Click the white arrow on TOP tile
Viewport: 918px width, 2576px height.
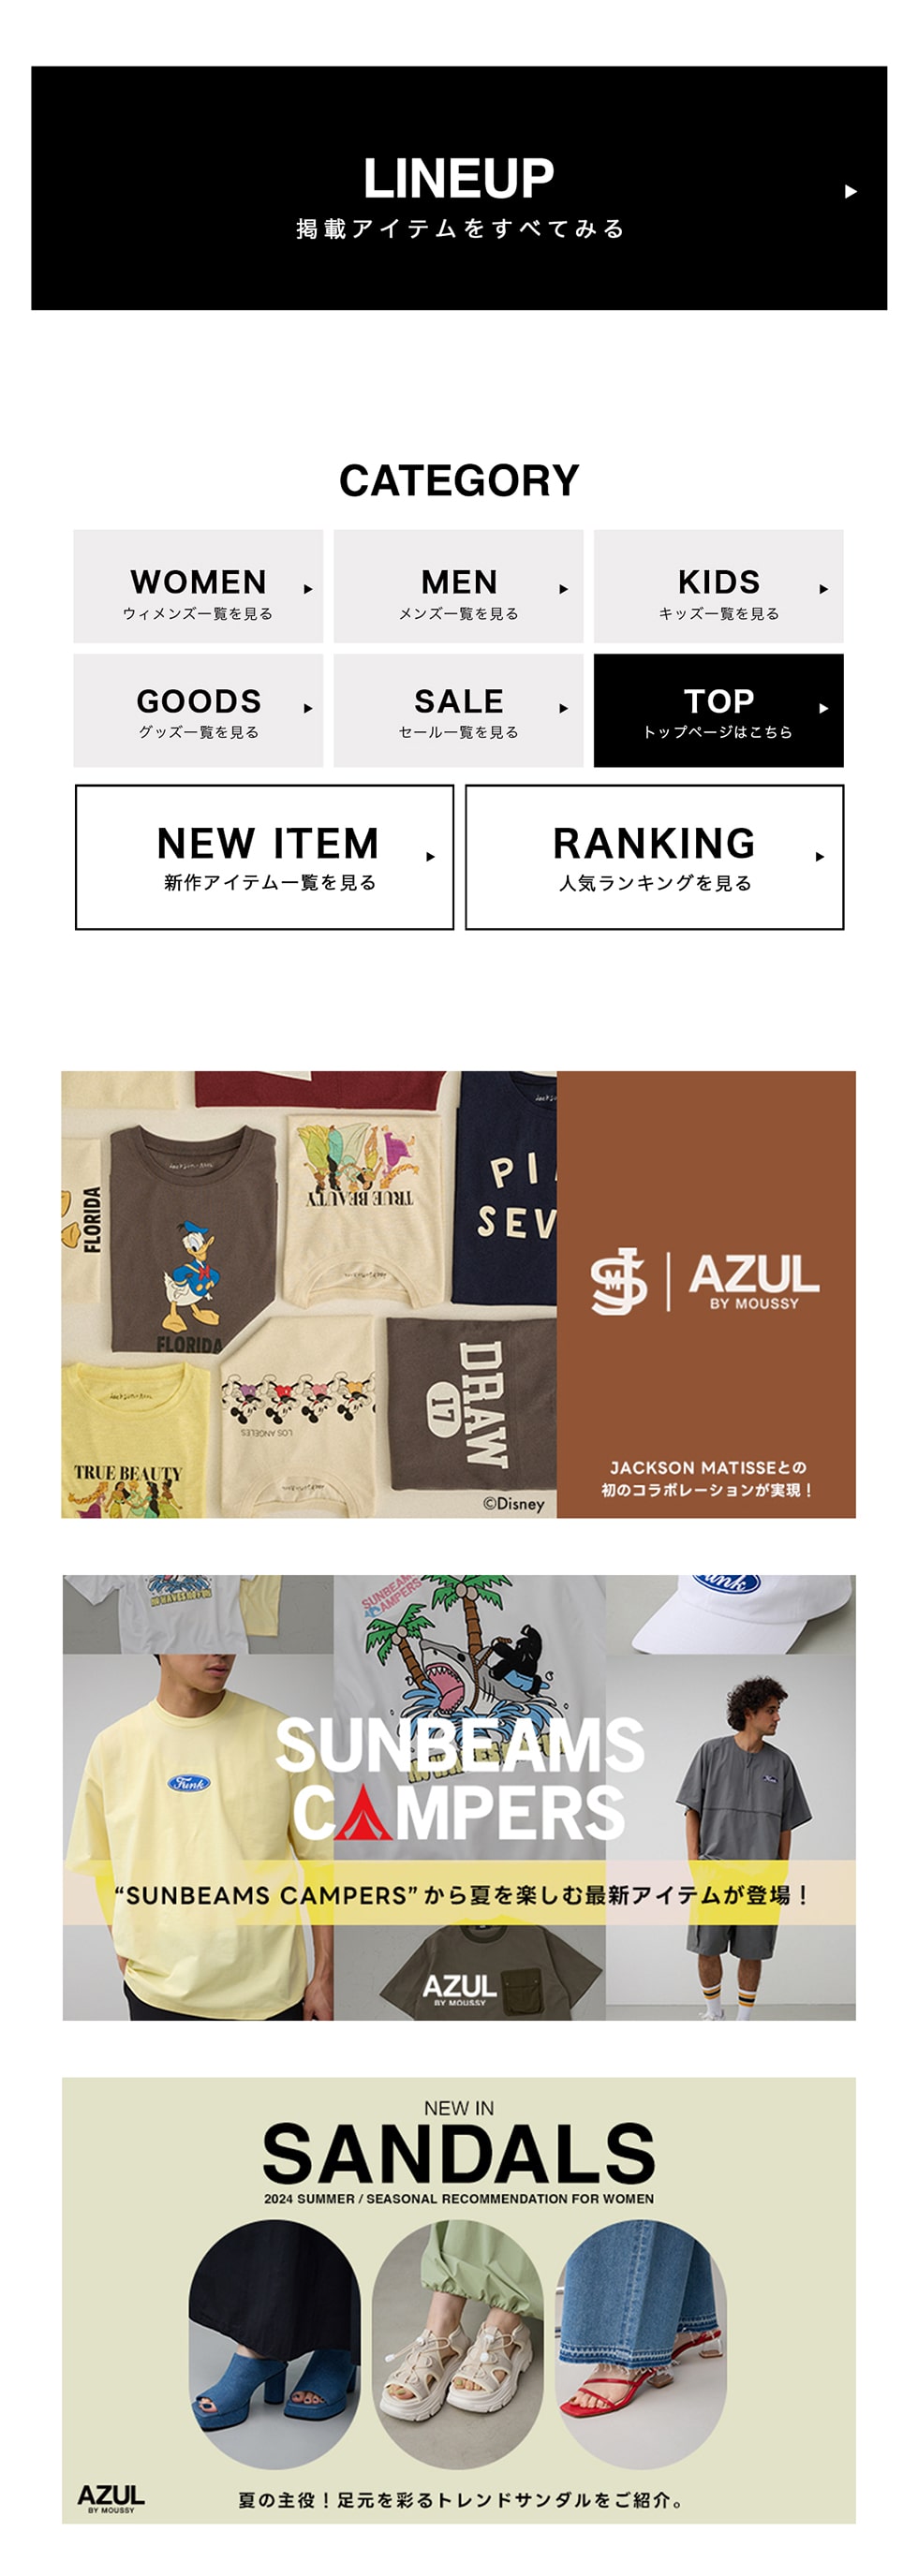pyautogui.click(x=824, y=708)
